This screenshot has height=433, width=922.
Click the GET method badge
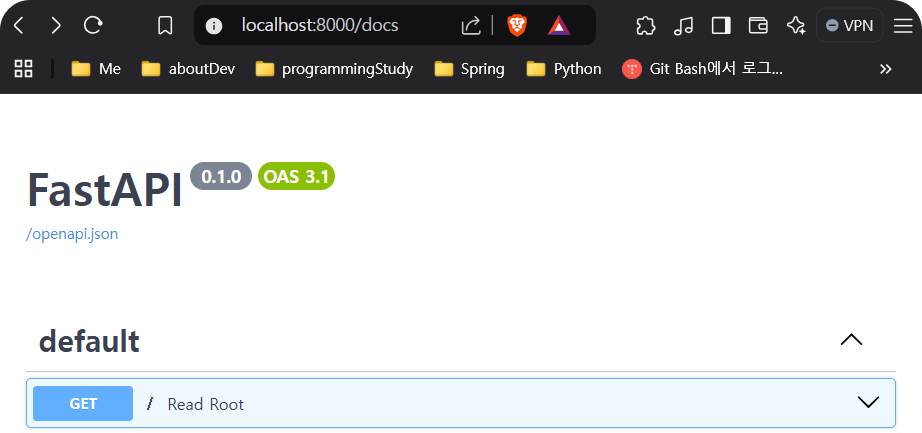point(83,404)
